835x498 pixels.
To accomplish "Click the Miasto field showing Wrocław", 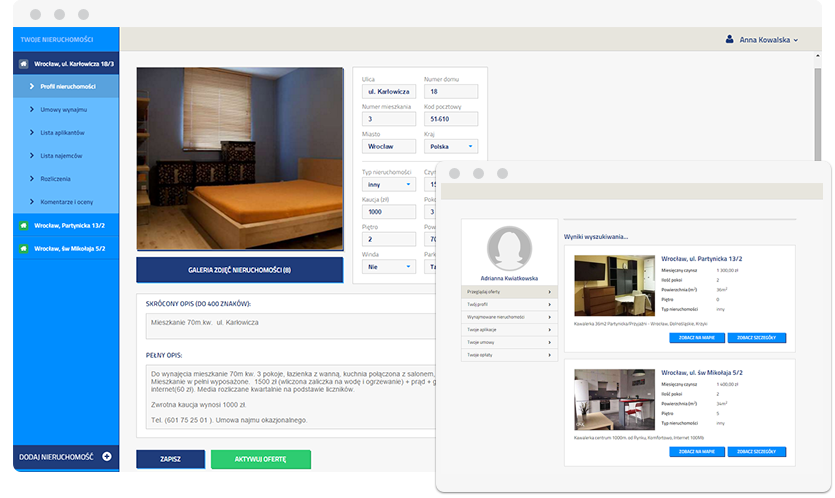I will [389, 146].
